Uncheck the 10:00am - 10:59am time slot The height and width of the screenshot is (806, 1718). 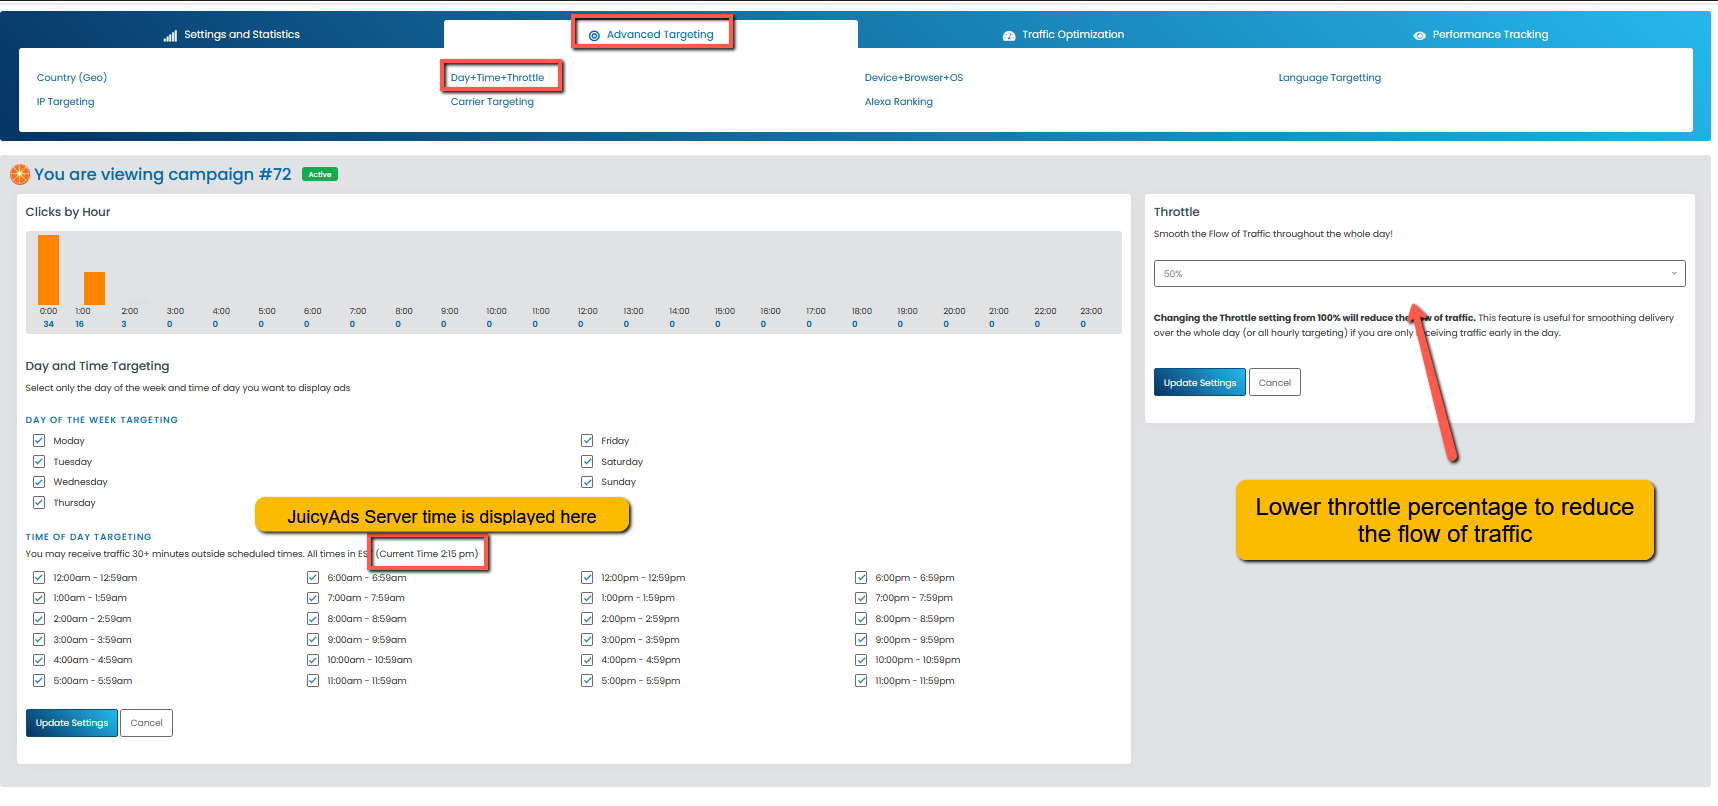point(313,660)
